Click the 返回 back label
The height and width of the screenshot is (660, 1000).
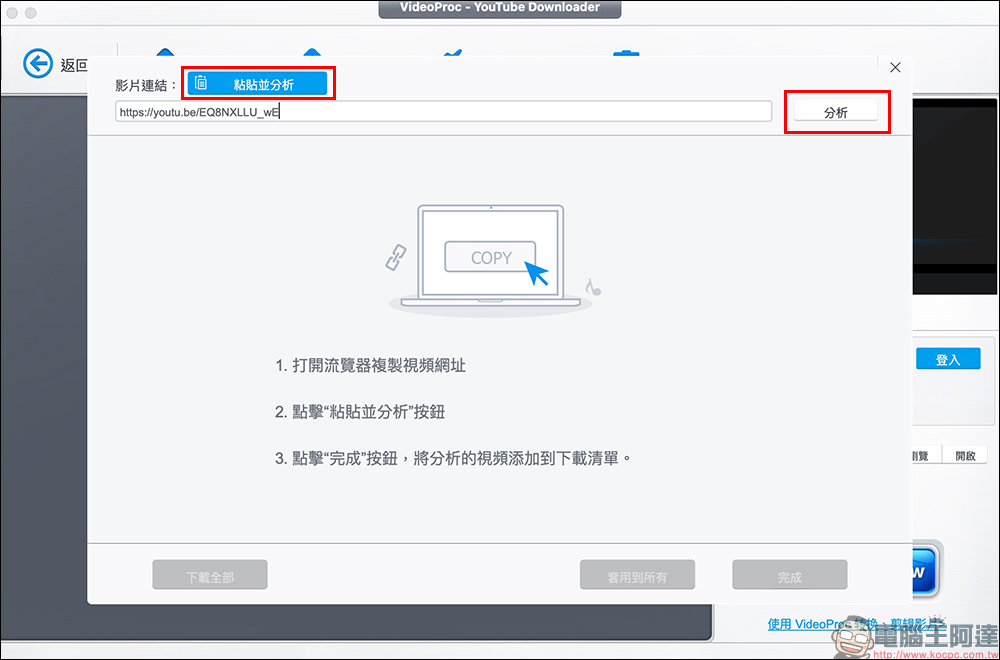[x=73, y=65]
